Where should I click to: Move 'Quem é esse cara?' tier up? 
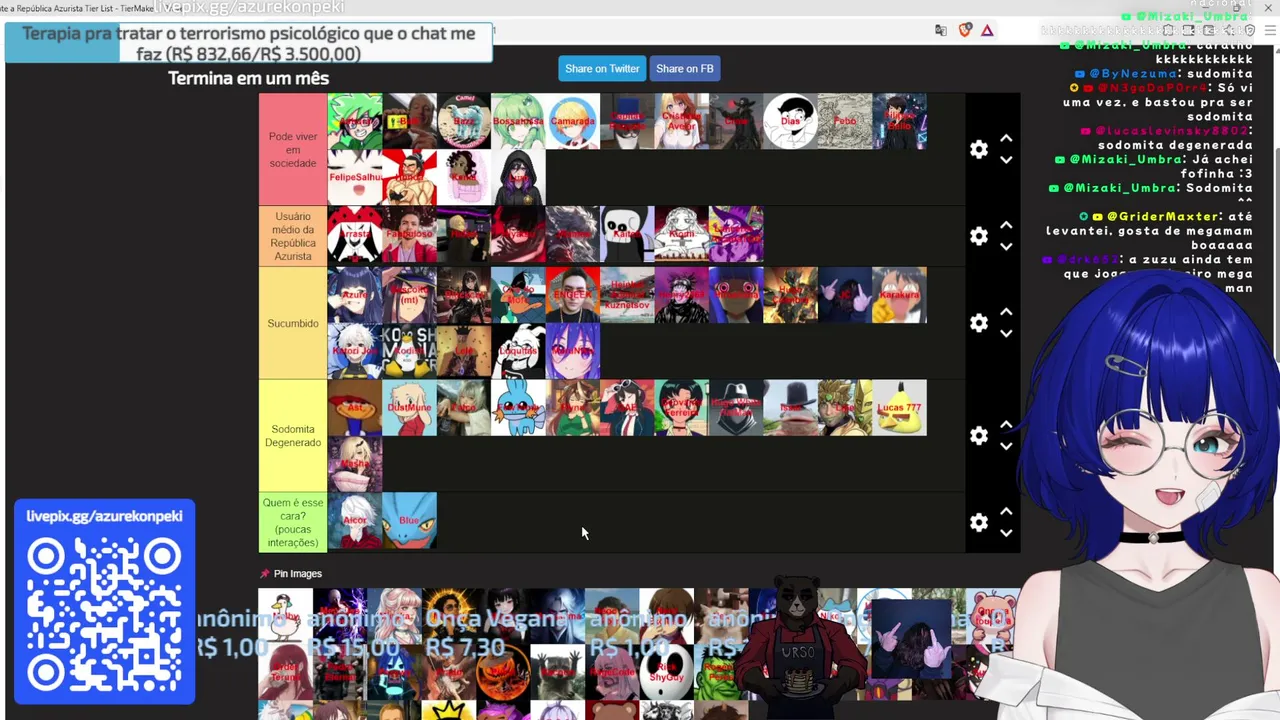point(1006,511)
